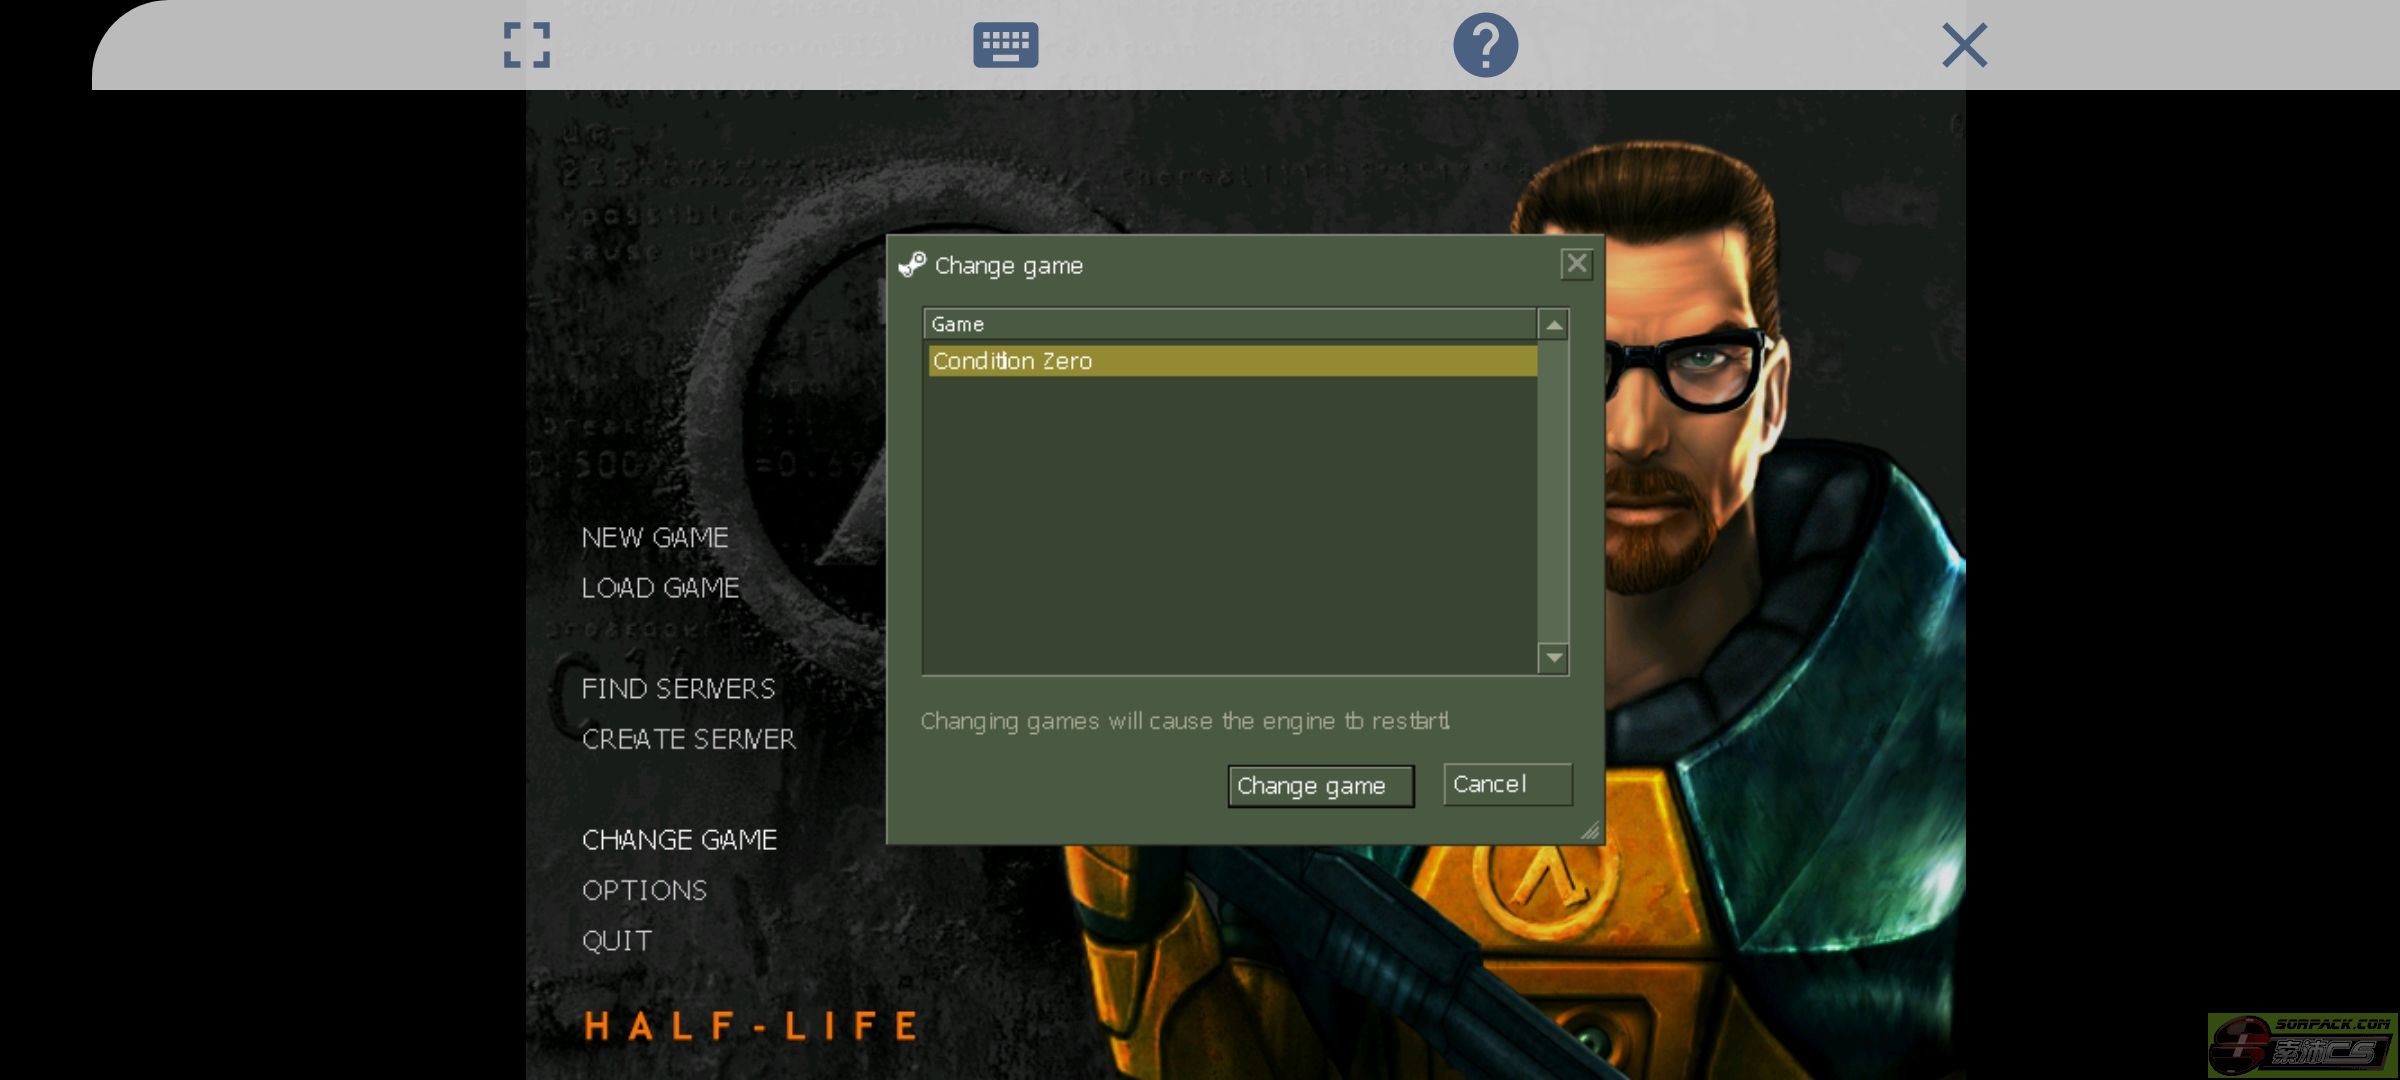Click the SGRPACK watermark logo

coord(2302,1045)
